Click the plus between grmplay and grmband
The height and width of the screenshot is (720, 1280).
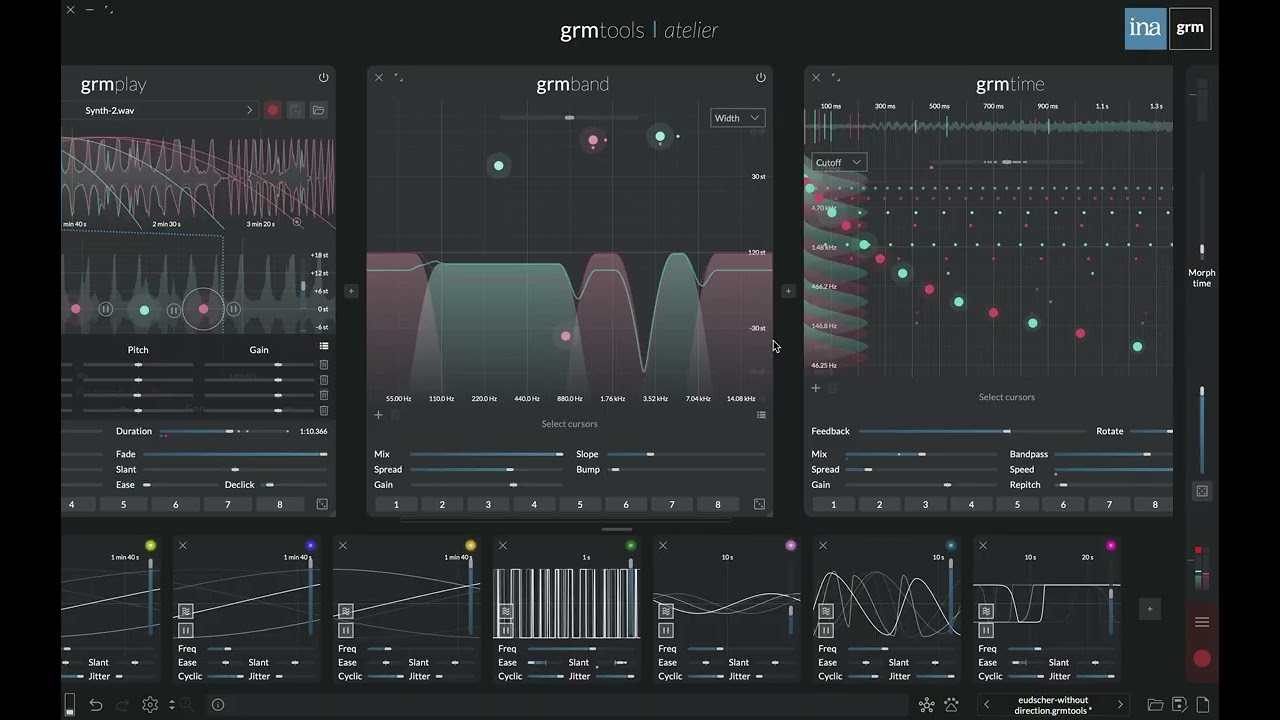coord(351,291)
